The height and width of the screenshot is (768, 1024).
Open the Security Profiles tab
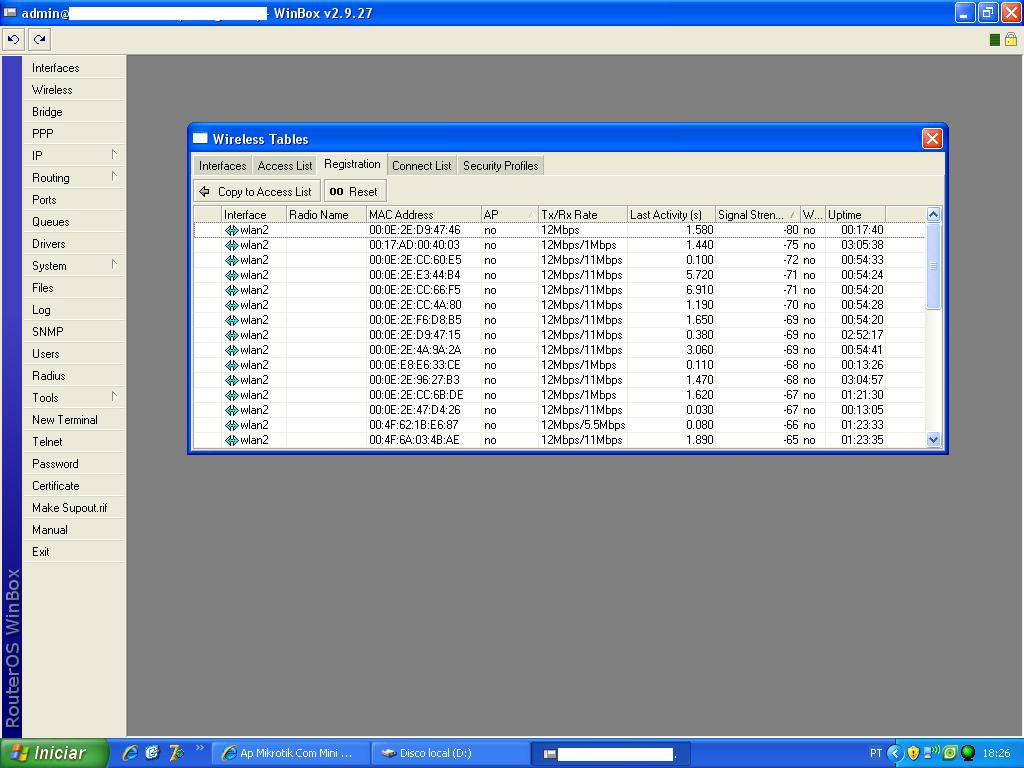(501, 166)
